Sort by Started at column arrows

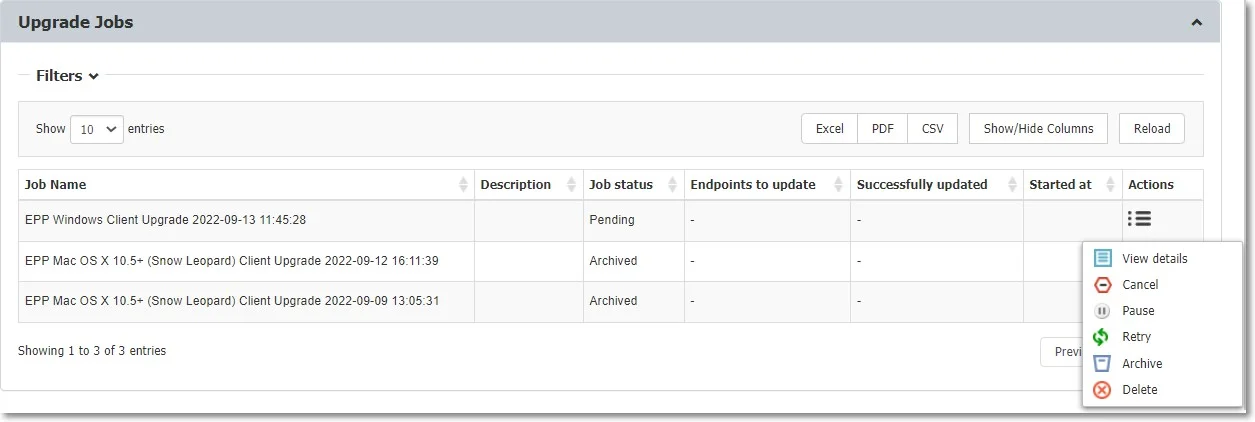[x=1111, y=185]
